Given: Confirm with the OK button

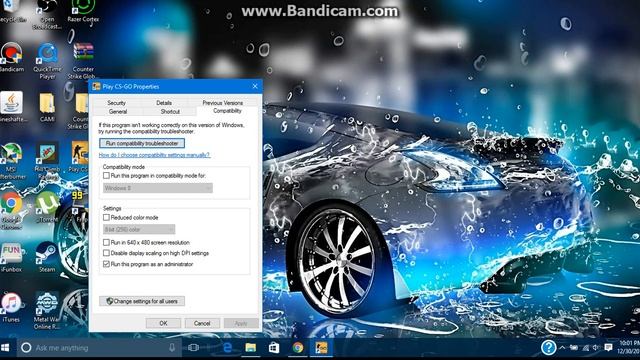Looking at the screenshot, I should 163,323.
